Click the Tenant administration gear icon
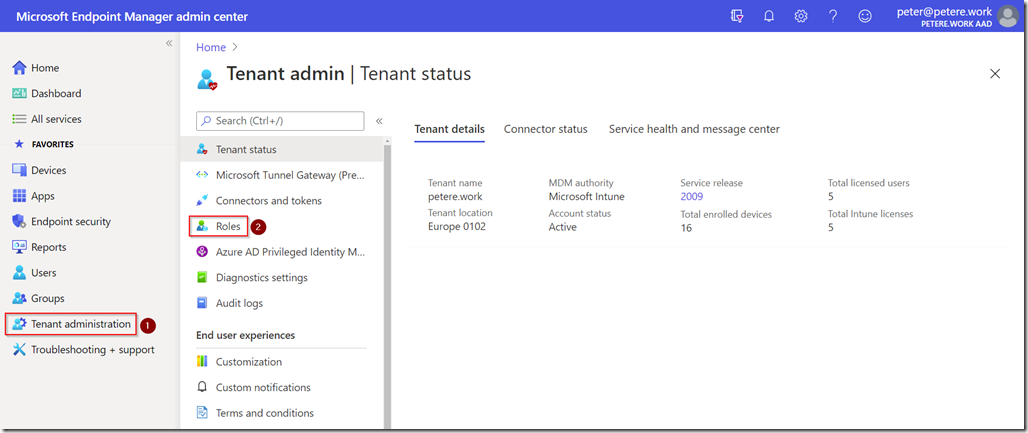Viewport: 1028px width, 433px height. click(19, 323)
